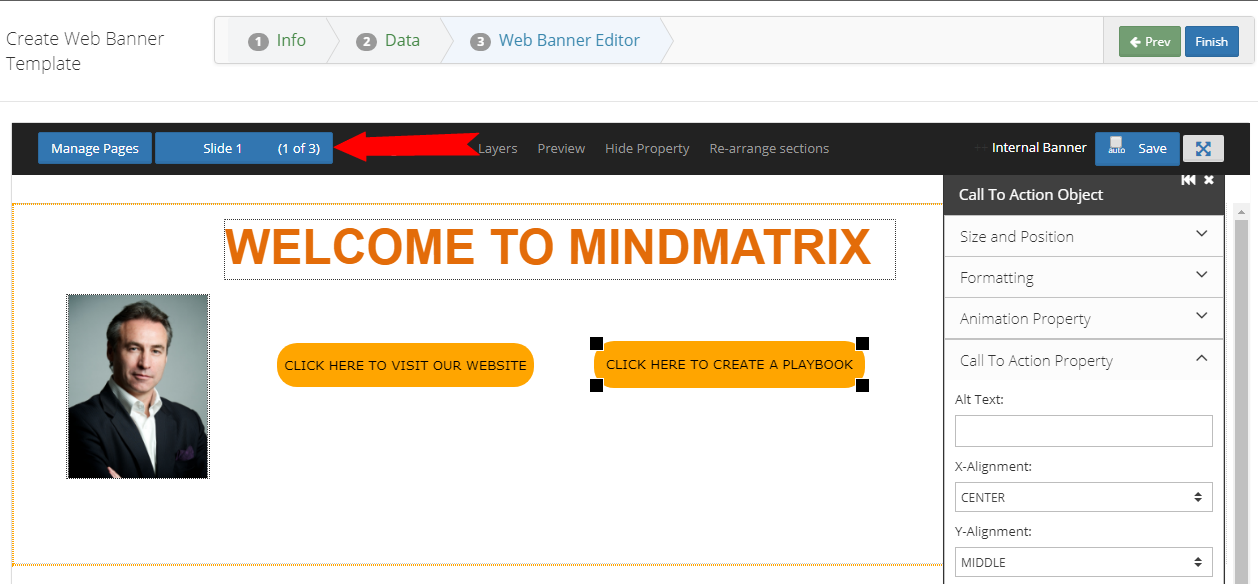Collapse the Call To Action Object panel leftward
The width and height of the screenshot is (1258, 584).
pos(1188,180)
